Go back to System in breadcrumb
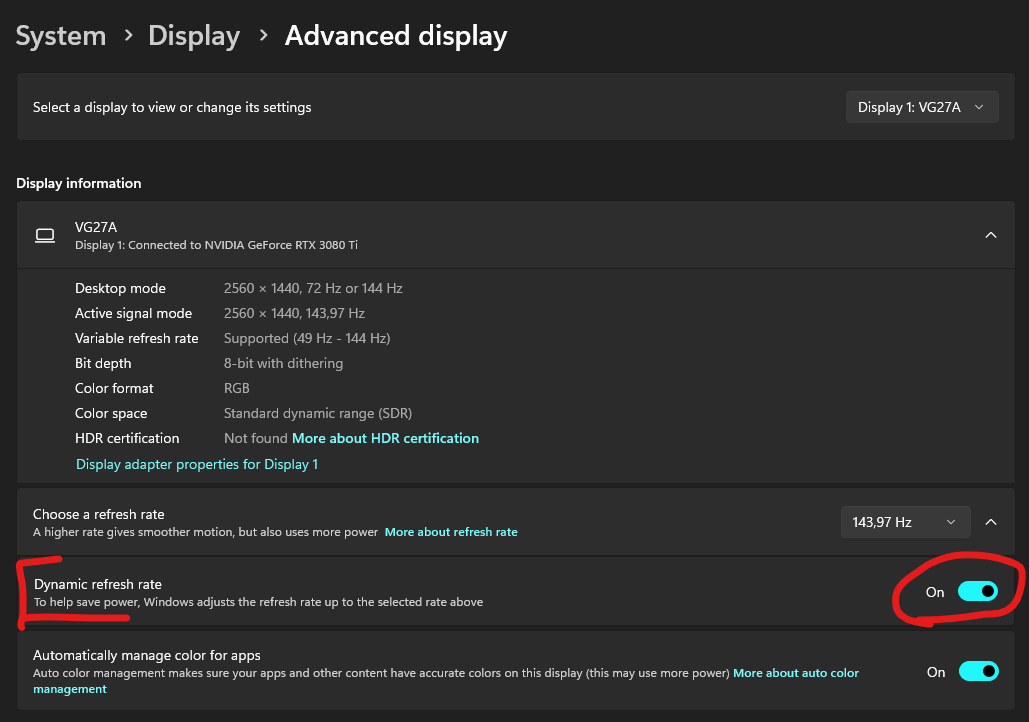The width and height of the screenshot is (1029, 722). (x=61, y=36)
